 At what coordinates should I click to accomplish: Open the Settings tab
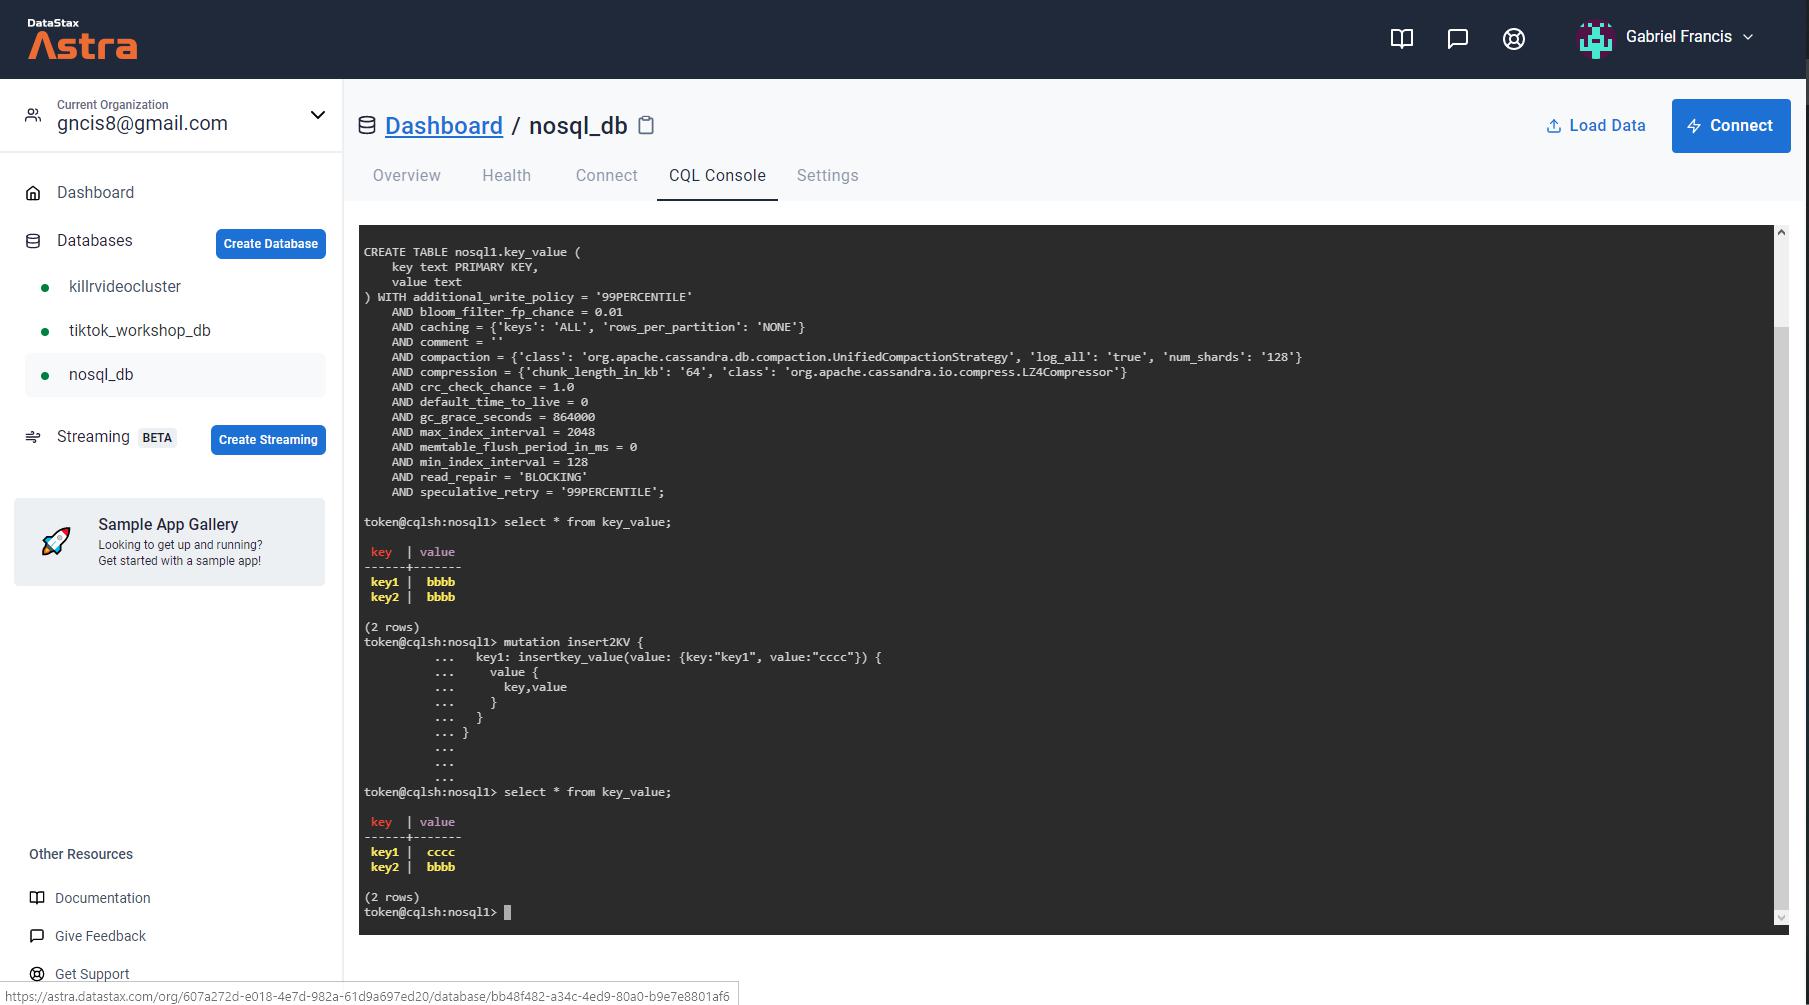[827, 175]
